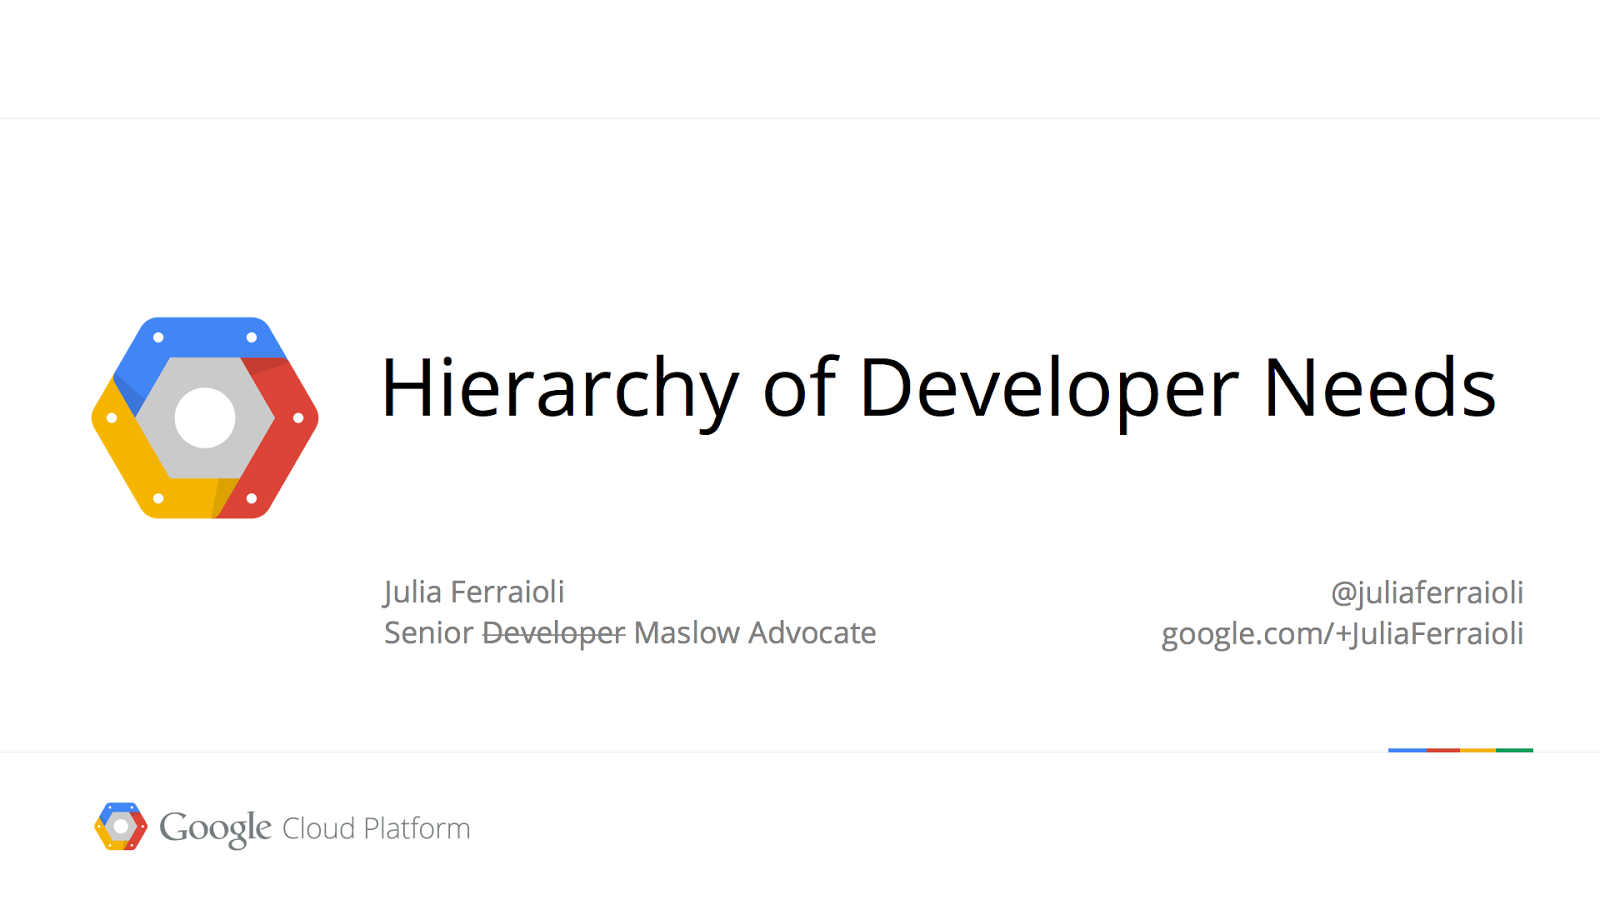Click the struck-through word Developer

pyautogui.click(x=551, y=633)
